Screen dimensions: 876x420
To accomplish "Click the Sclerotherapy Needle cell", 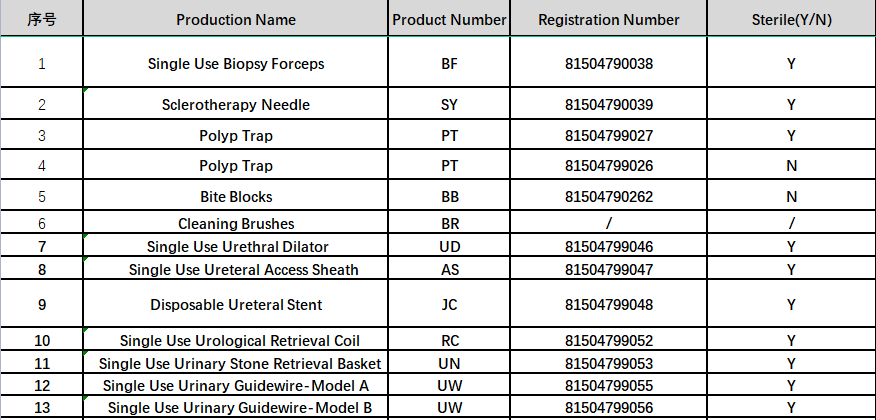I will 236,104.
